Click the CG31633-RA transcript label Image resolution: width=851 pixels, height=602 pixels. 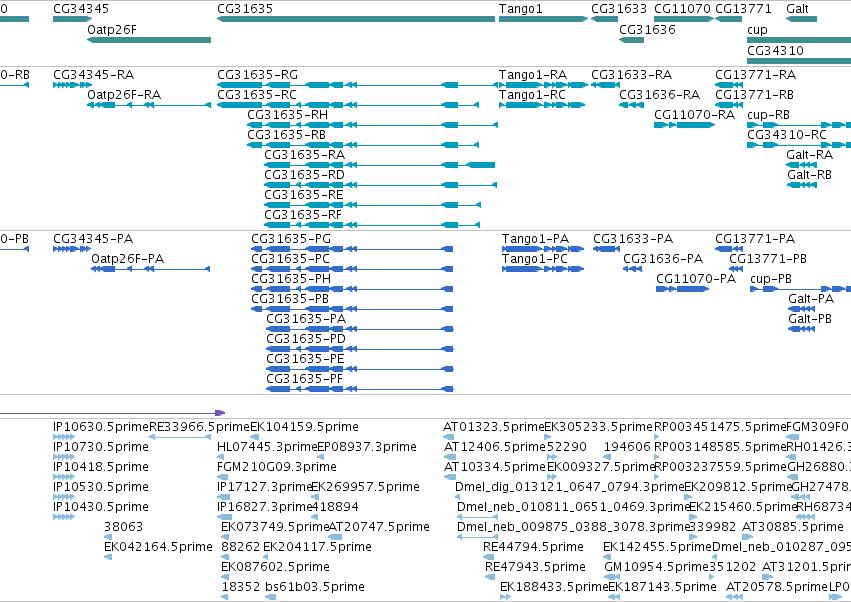pyautogui.click(x=631, y=74)
